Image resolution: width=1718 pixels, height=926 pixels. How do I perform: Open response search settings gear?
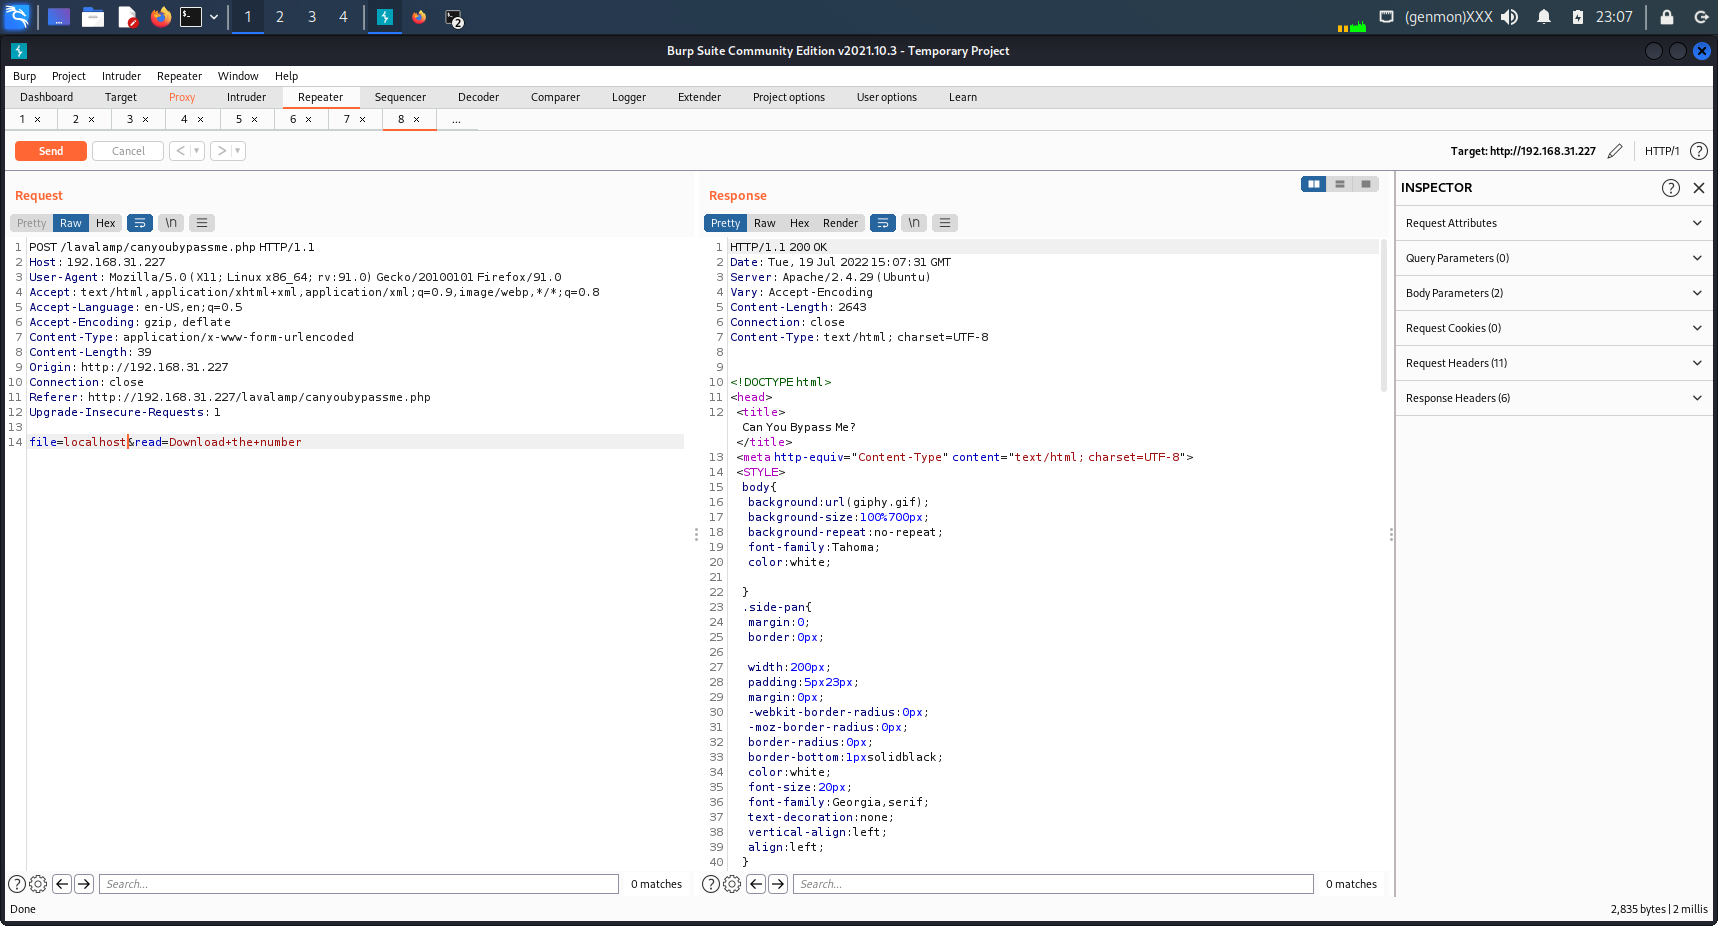[732, 884]
